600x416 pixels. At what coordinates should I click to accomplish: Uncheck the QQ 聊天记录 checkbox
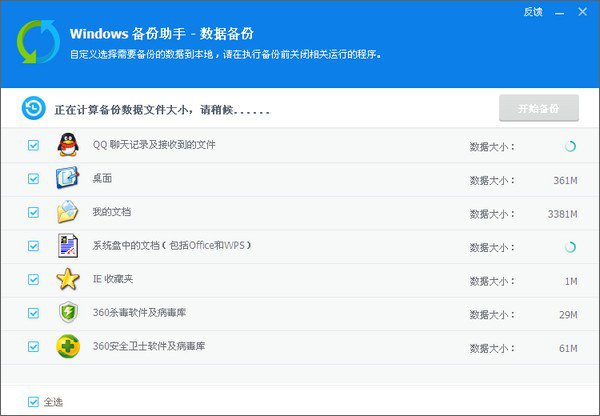tap(33, 145)
